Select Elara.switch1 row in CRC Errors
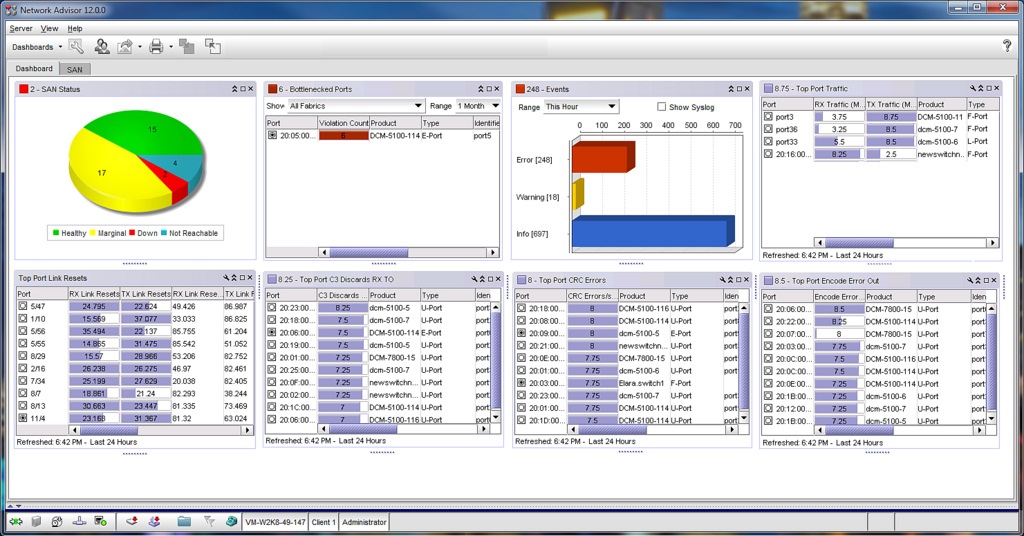Viewport: 1024px width, 536px height. (627, 383)
